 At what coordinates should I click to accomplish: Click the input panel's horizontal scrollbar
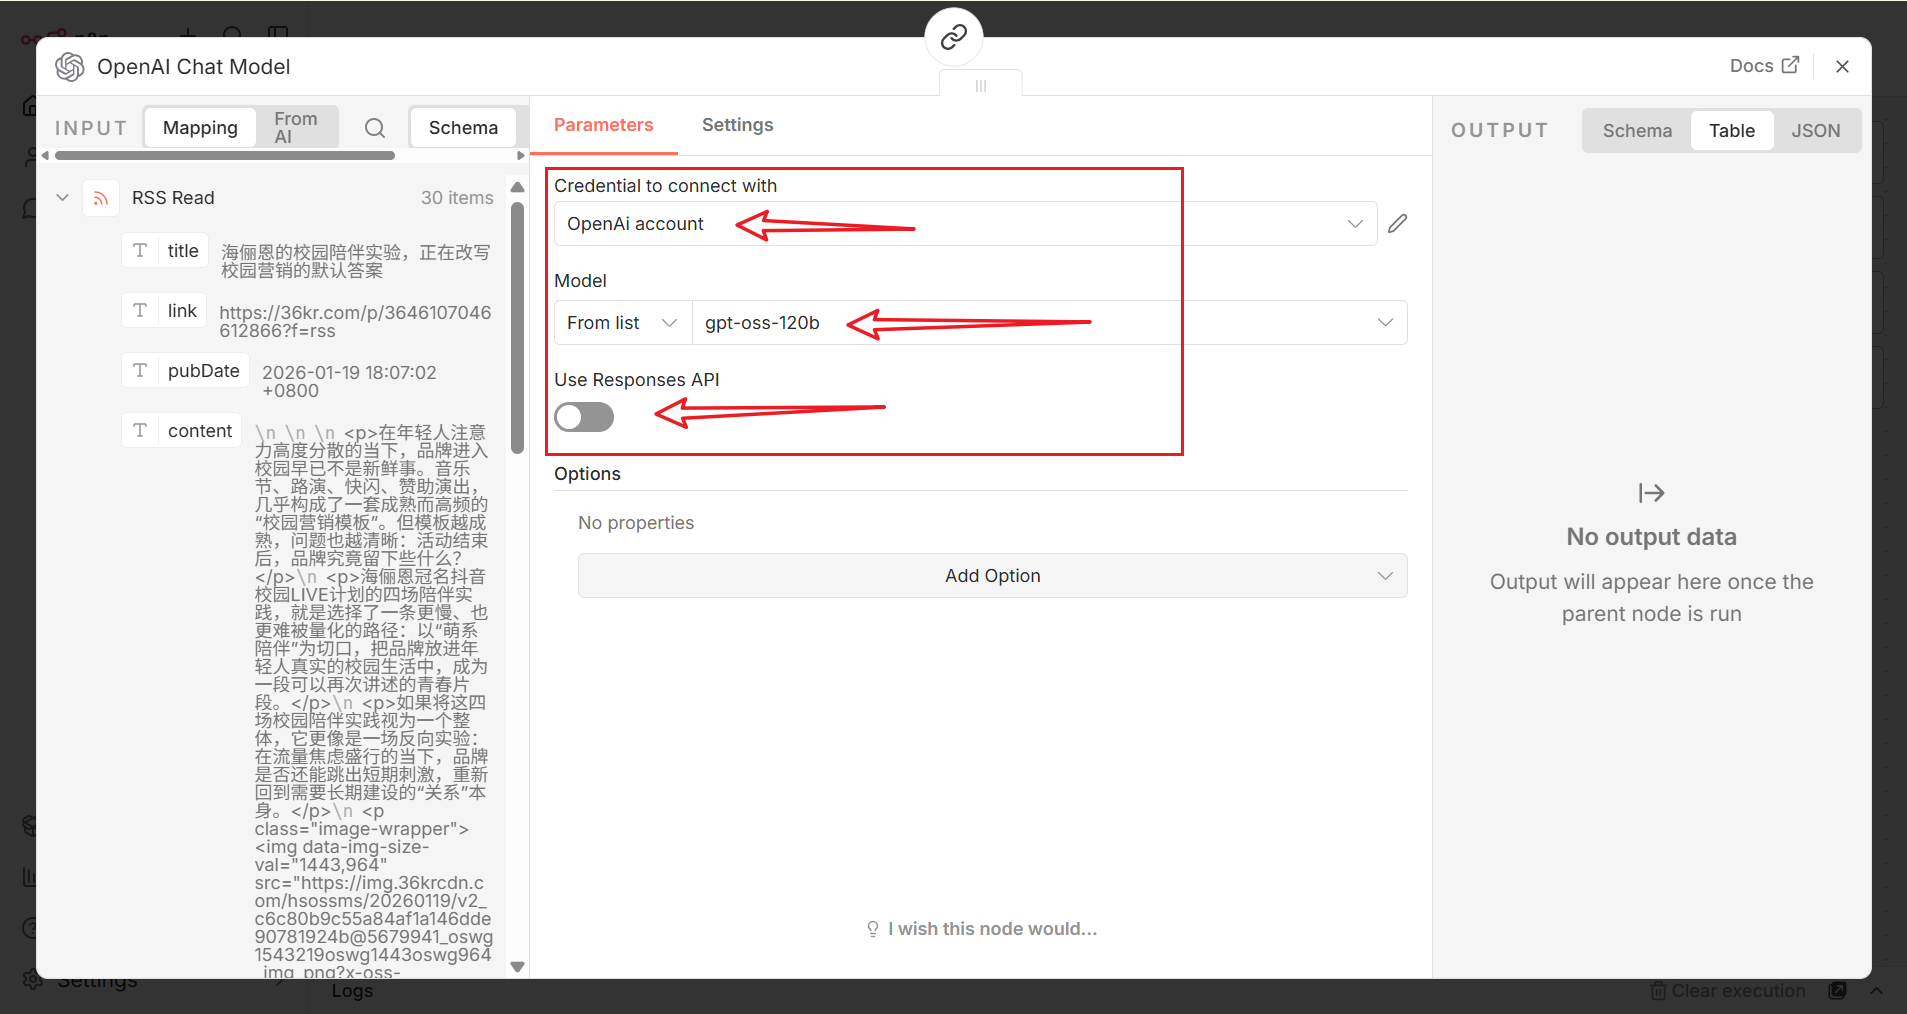[225, 156]
